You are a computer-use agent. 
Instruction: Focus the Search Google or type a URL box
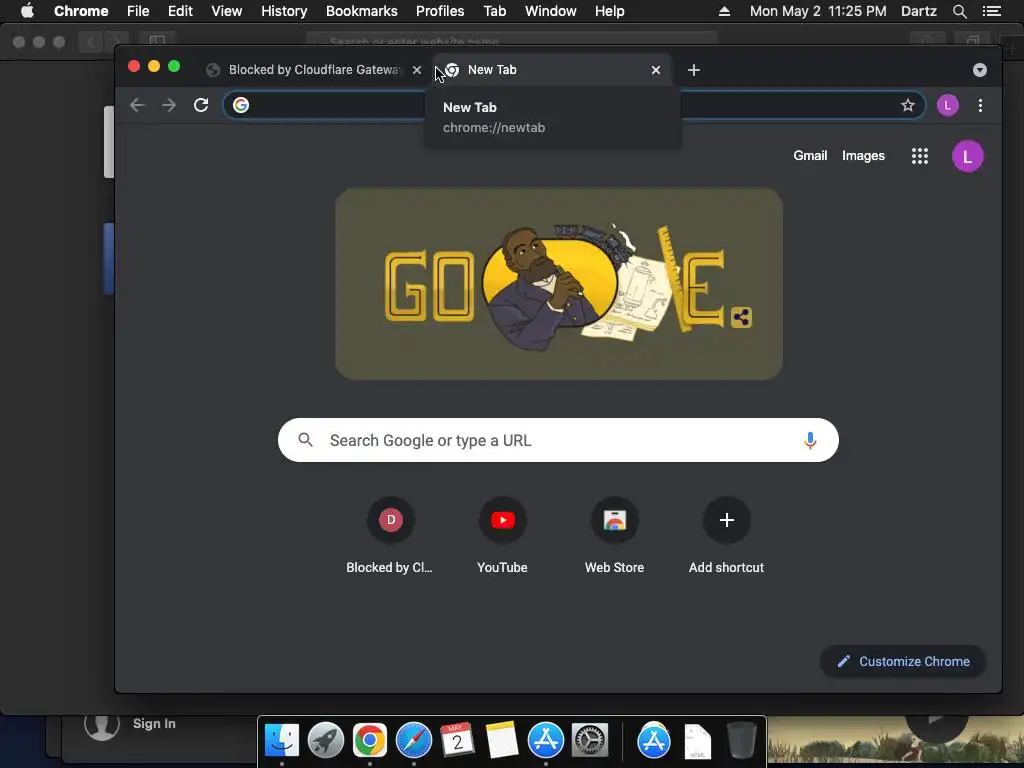558,440
